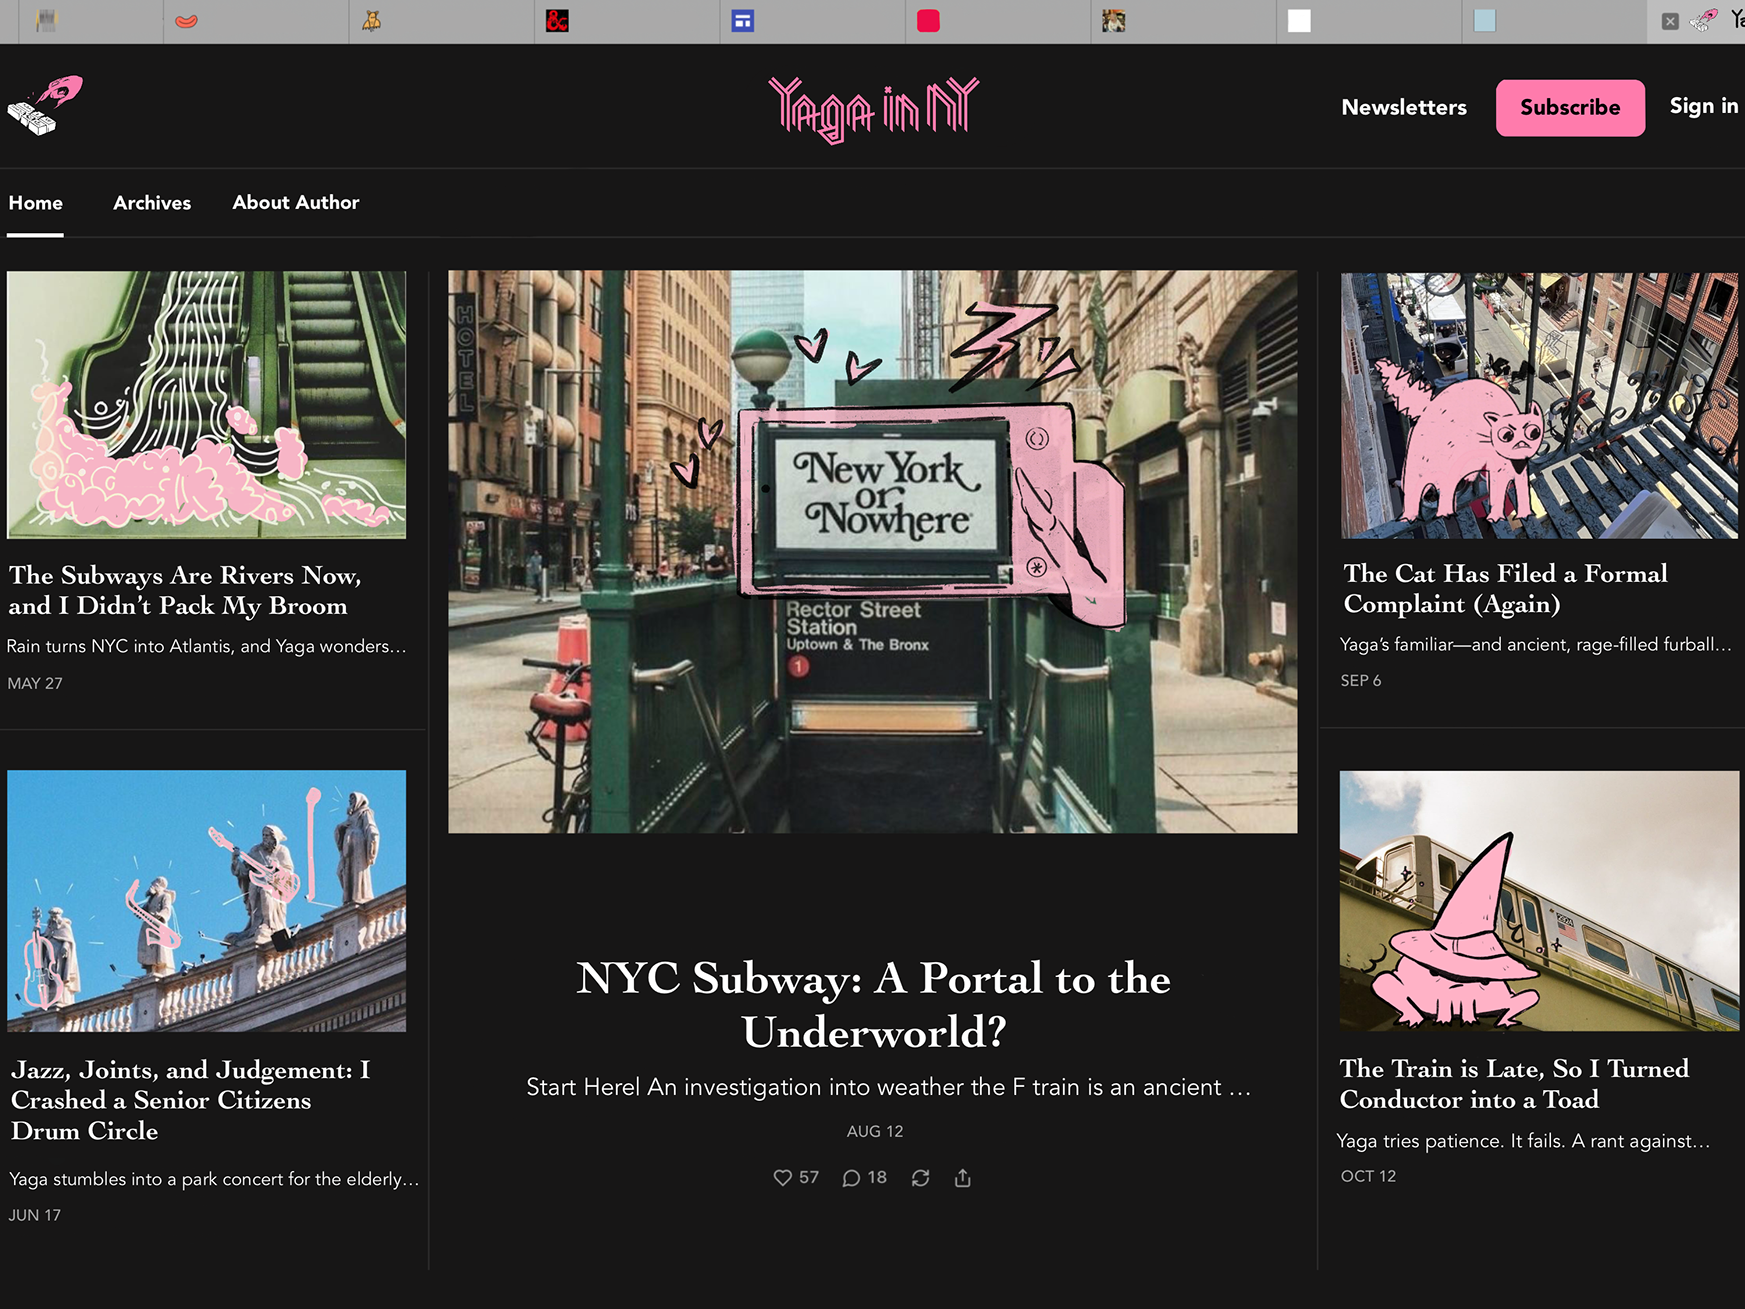Image resolution: width=1745 pixels, height=1309 pixels.
Task: Restack the post with circular arrows icon
Action: pyautogui.click(x=920, y=1178)
